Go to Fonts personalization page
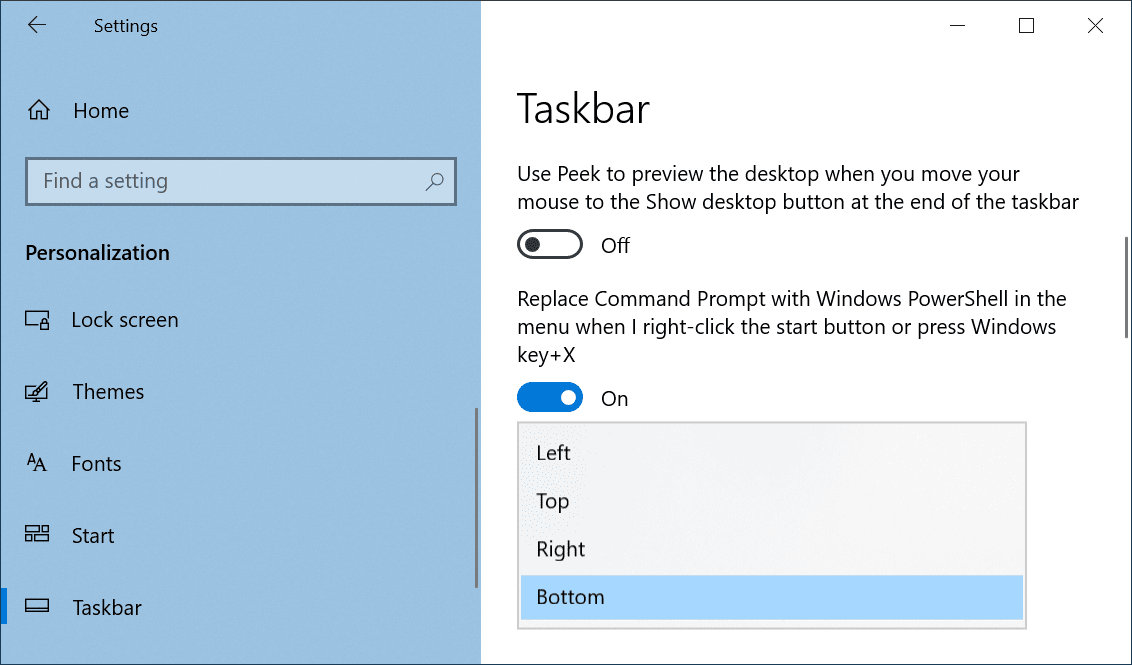The width and height of the screenshot is (1132, 665). (x=96, y=464)
